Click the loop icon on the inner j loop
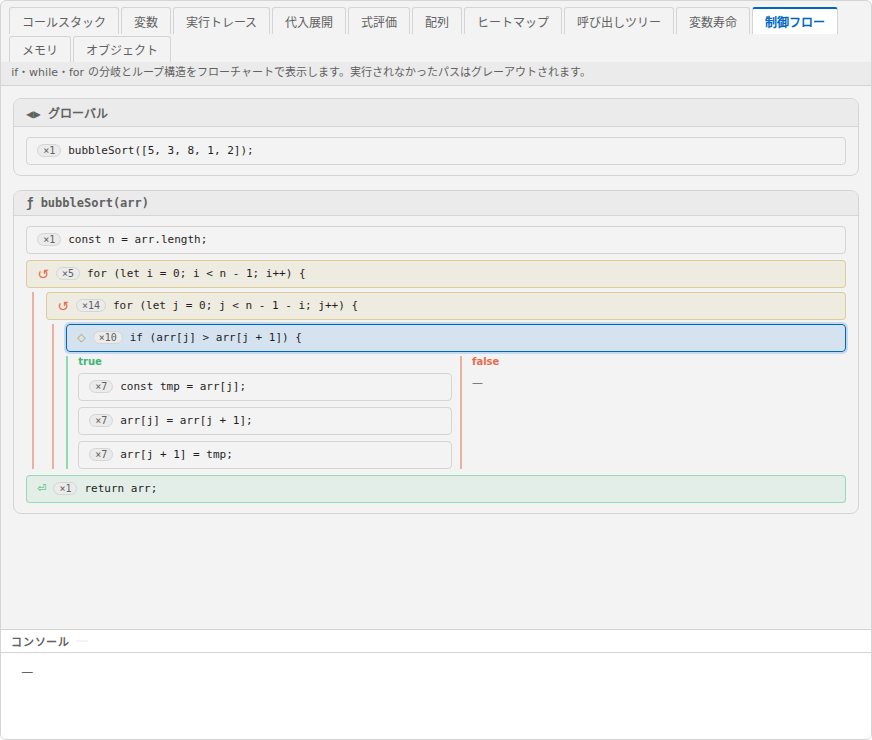This screenshot has height=740, width=872. click(63, 306)
